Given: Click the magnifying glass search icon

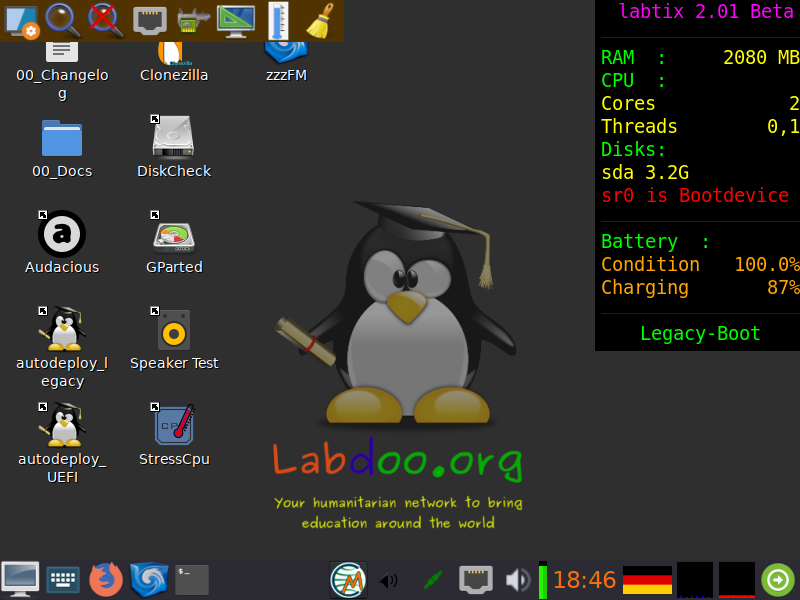Looking at the screenshot, I should [63, 20].
